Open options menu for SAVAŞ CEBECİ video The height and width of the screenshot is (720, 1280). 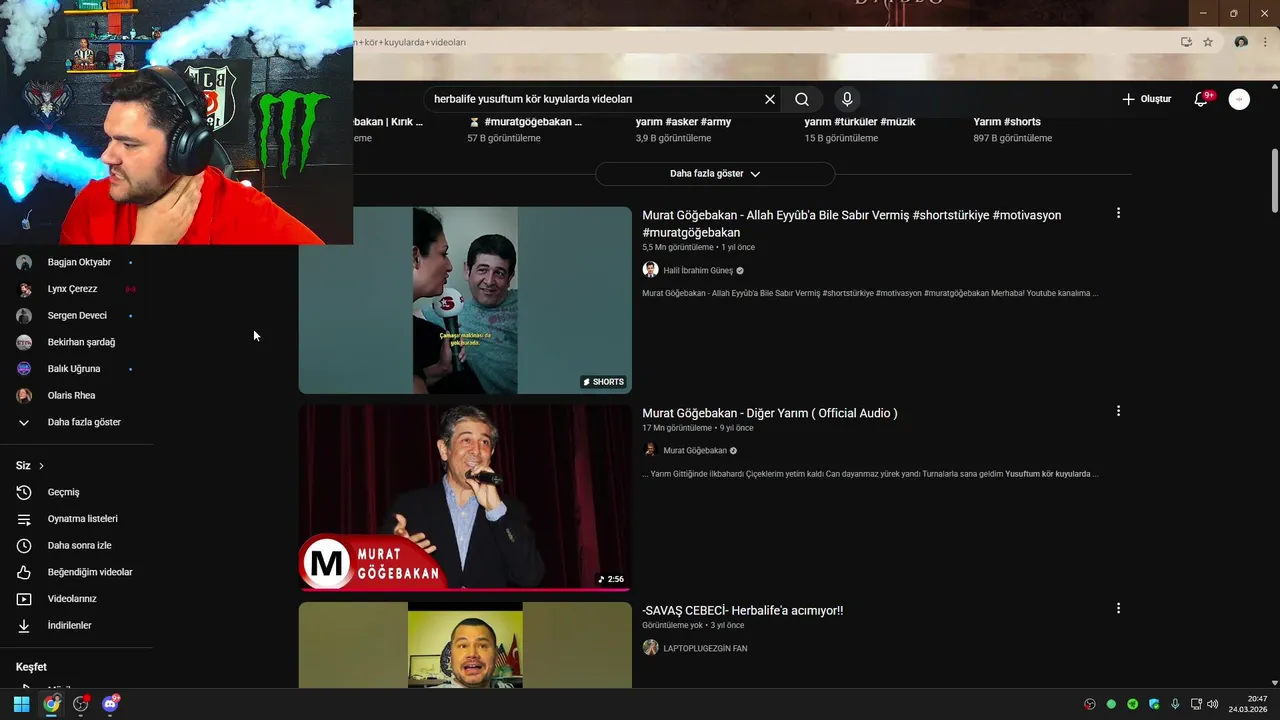coord(1118,608)
